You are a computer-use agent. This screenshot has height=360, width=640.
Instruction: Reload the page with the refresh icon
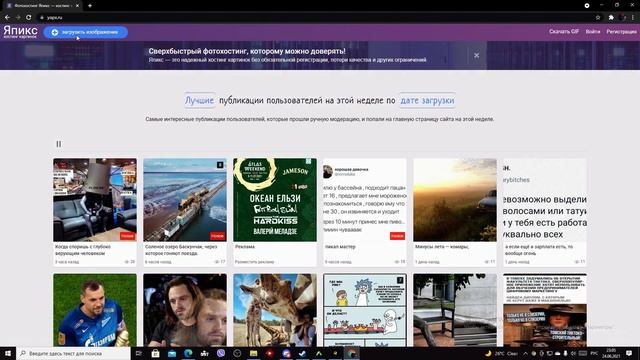(x=29, y=18)
